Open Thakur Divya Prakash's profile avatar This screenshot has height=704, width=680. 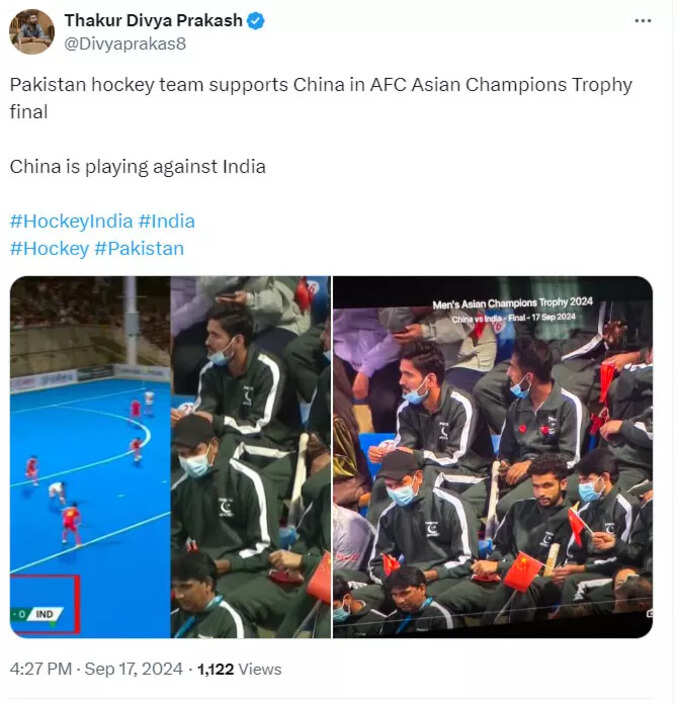point(31,31)
